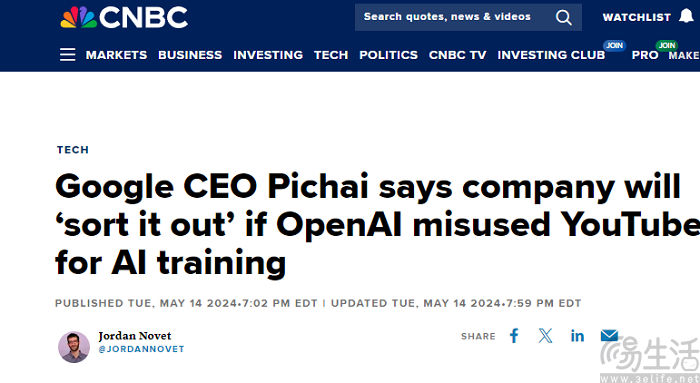Open the Politics section
The height and width of the screenshot is (383, 700).
(x=388, y=55)
